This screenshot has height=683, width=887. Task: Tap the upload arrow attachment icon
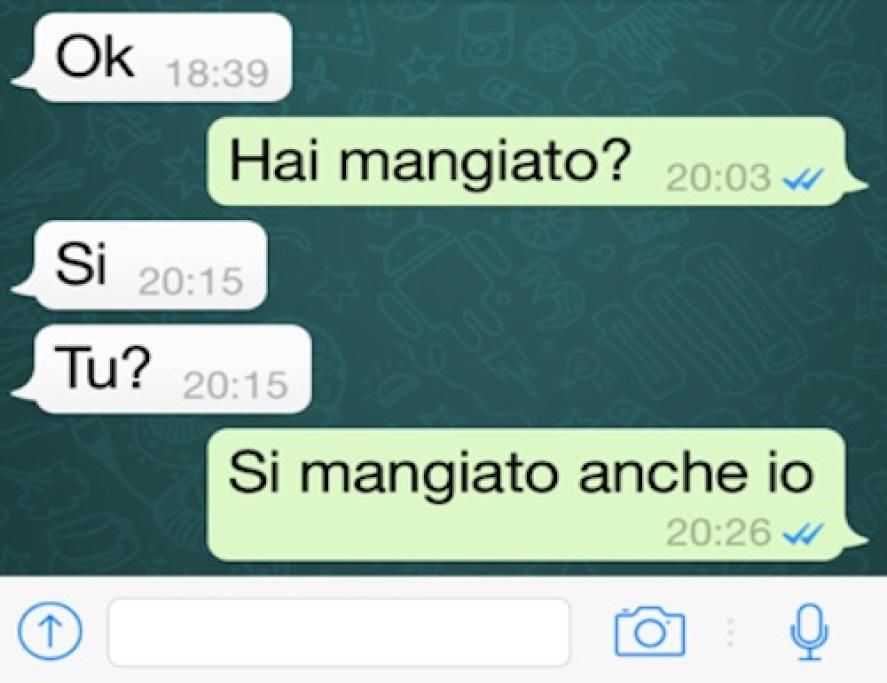coord(49,632)
